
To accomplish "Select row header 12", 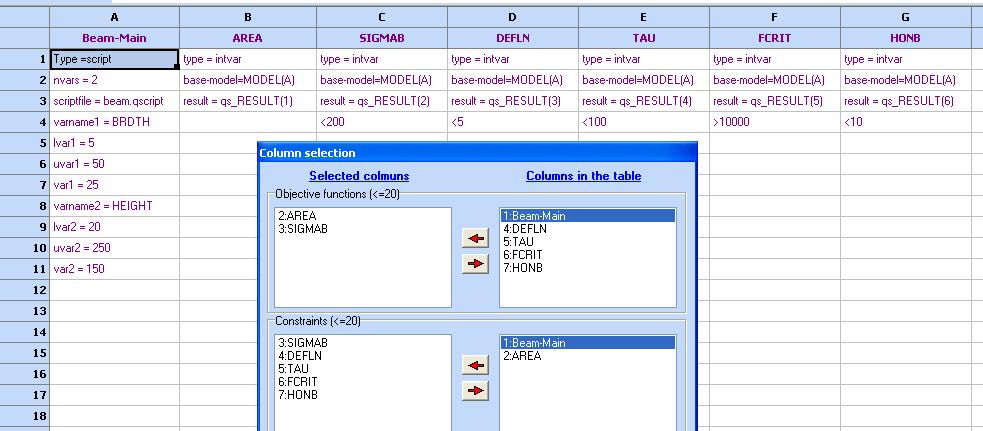I will coord(25,290).
